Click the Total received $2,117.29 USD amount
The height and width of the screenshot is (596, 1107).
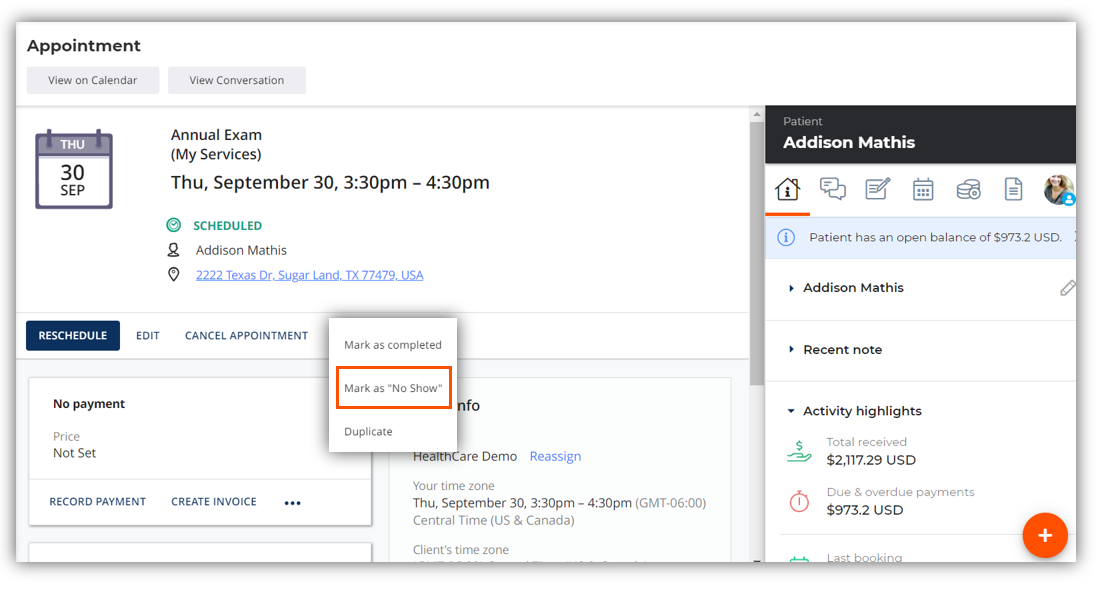[870, 460]
